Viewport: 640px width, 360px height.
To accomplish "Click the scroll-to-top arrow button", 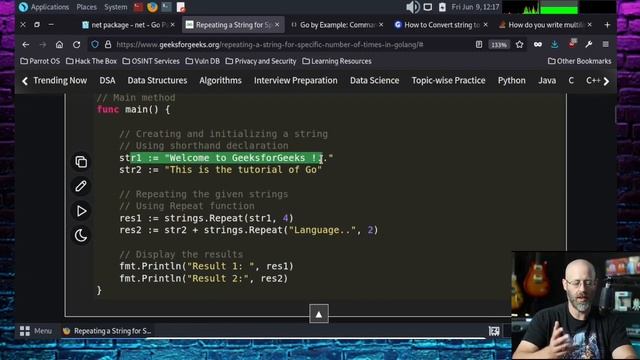I will point(319,314).
